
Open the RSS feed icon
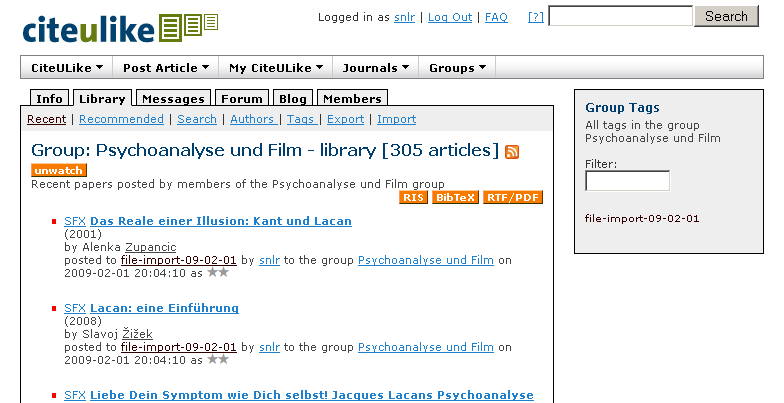pos(512,152)
